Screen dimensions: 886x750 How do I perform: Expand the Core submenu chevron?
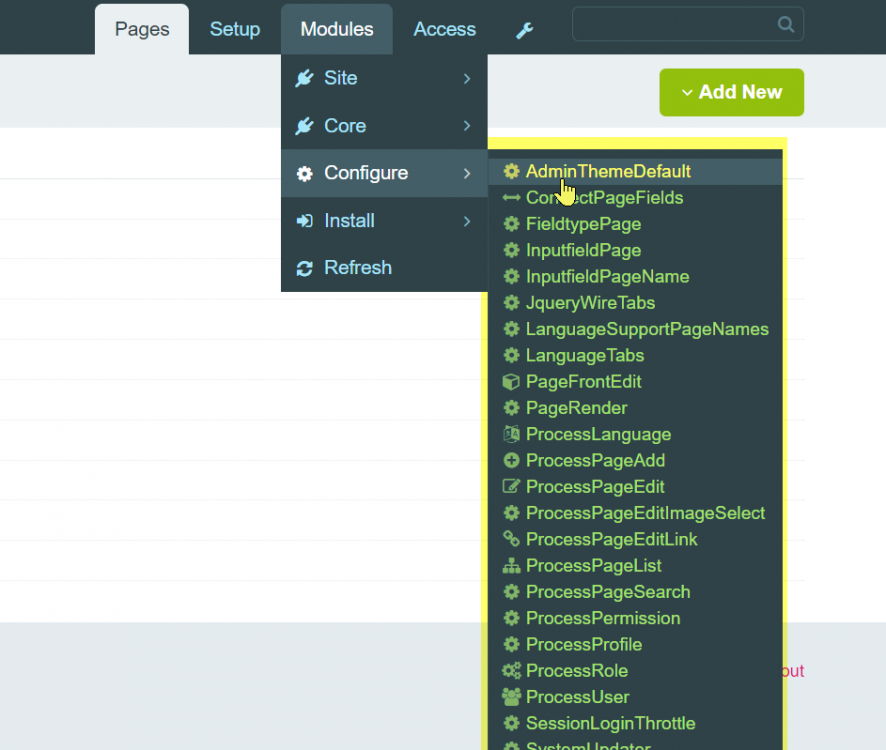[x=467, y=126]
